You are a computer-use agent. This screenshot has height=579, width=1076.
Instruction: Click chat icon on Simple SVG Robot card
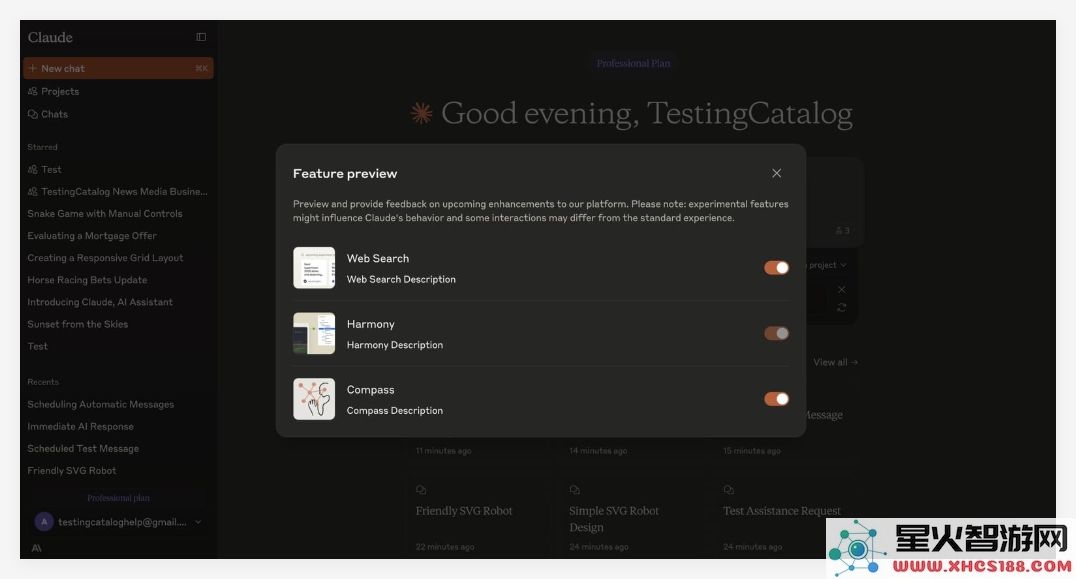(574, 490)
